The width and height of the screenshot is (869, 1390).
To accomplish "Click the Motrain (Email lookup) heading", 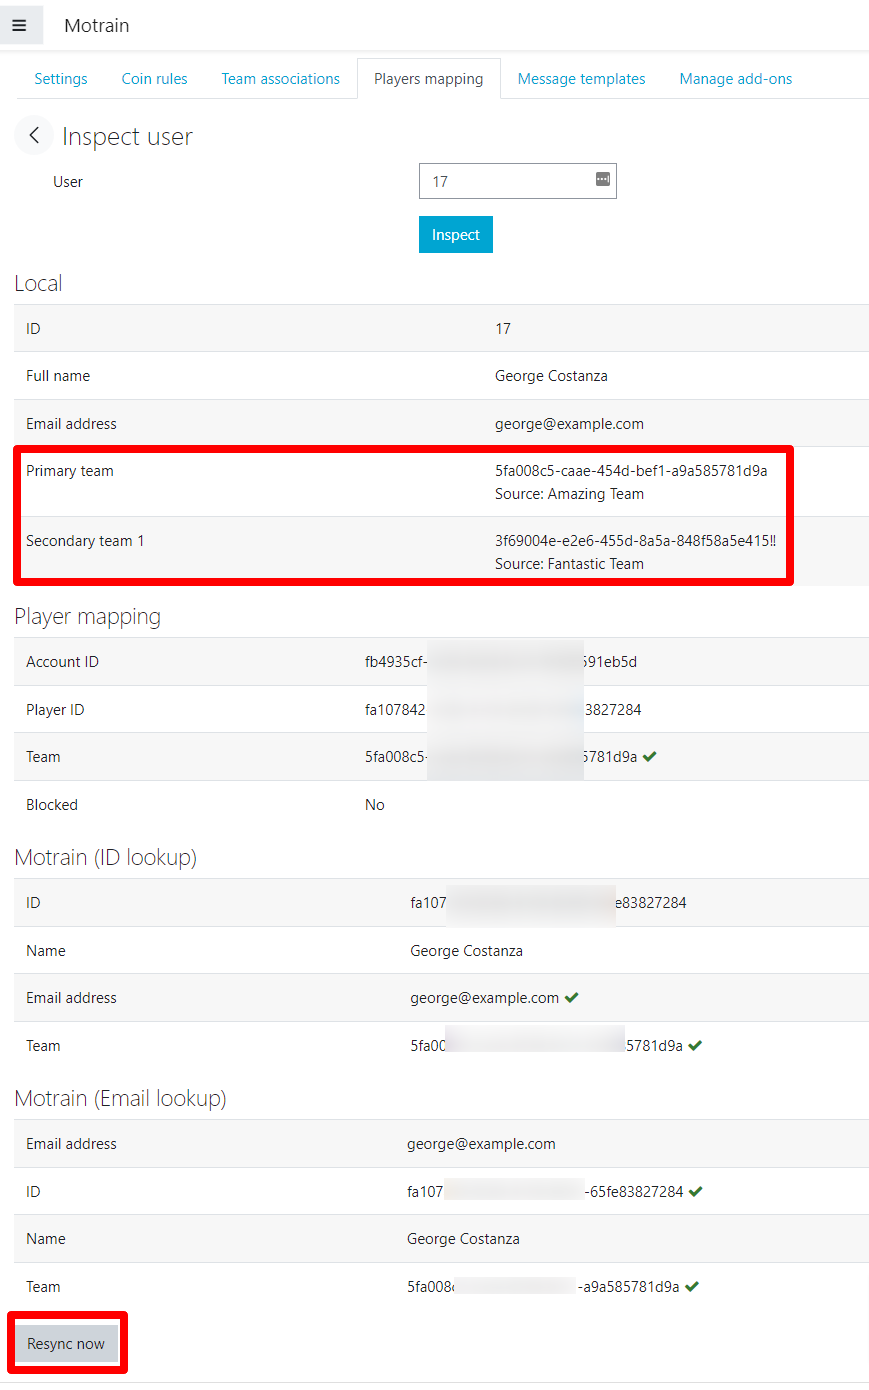I will click(120, 1099).
